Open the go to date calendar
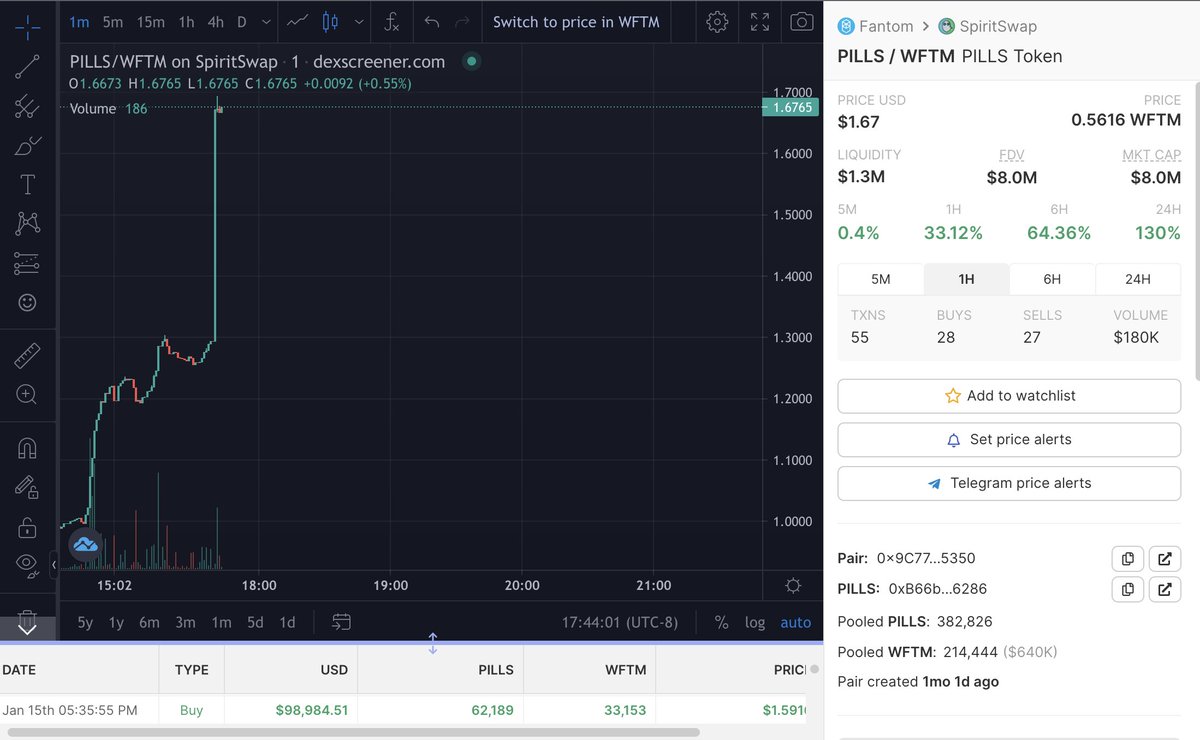Image resolution: width=1200 pixels, height=740 pixels. pyautogui.click(x=341, y=622)
